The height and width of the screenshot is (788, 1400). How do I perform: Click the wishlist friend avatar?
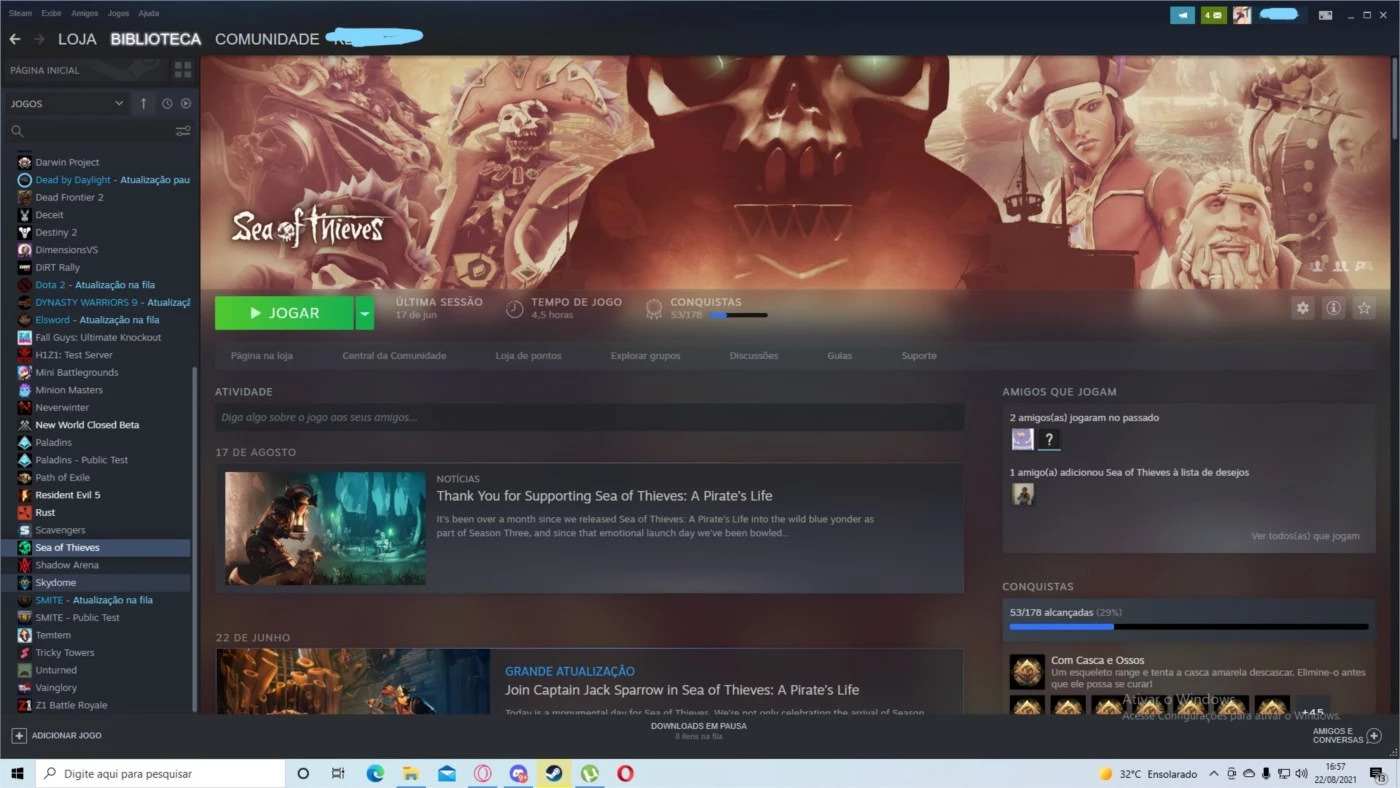point(1022,493)
